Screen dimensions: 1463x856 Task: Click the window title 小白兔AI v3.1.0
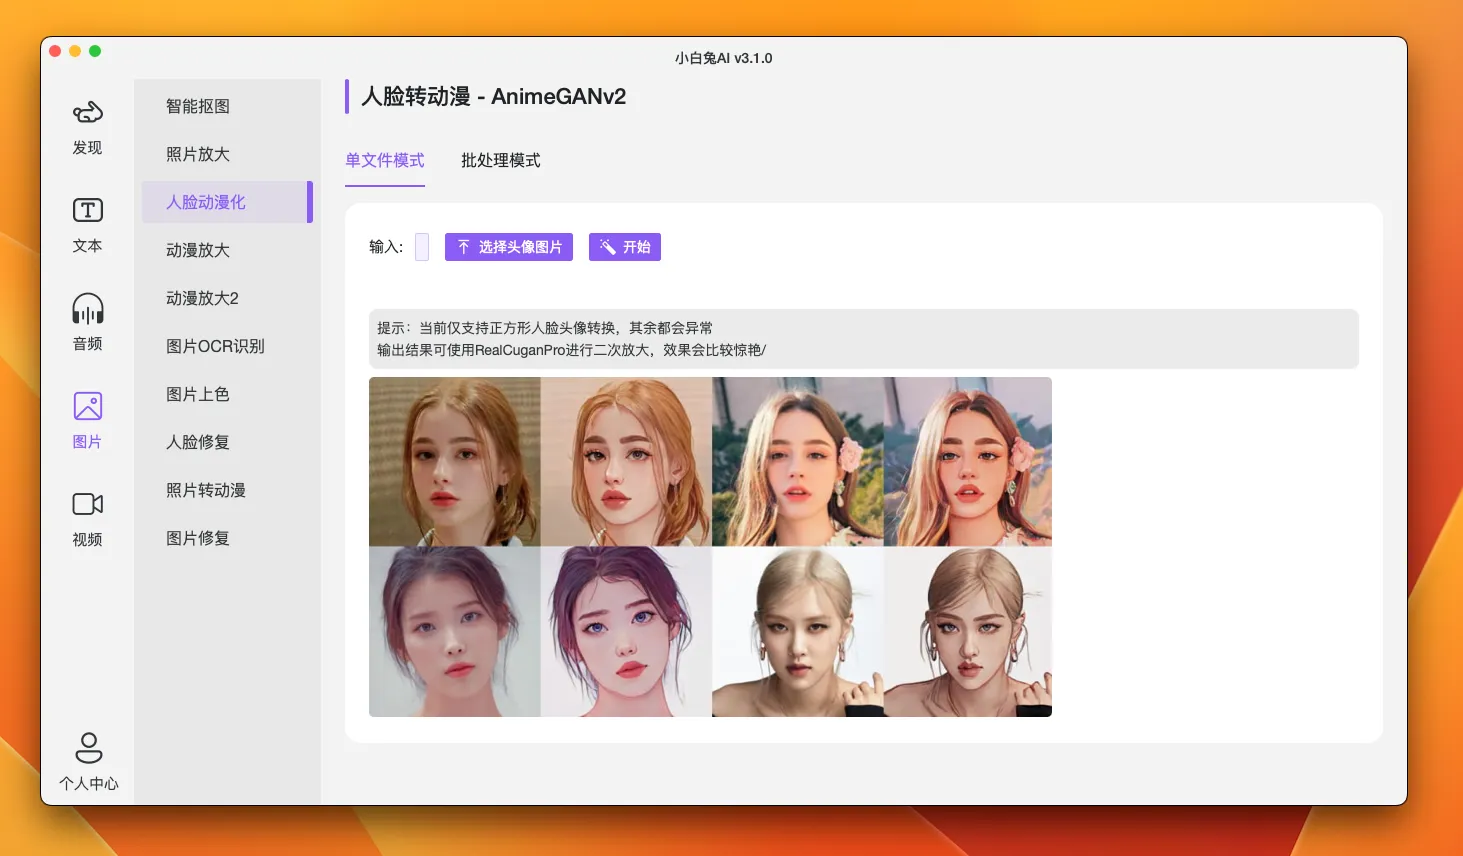(x=724, y=58)
